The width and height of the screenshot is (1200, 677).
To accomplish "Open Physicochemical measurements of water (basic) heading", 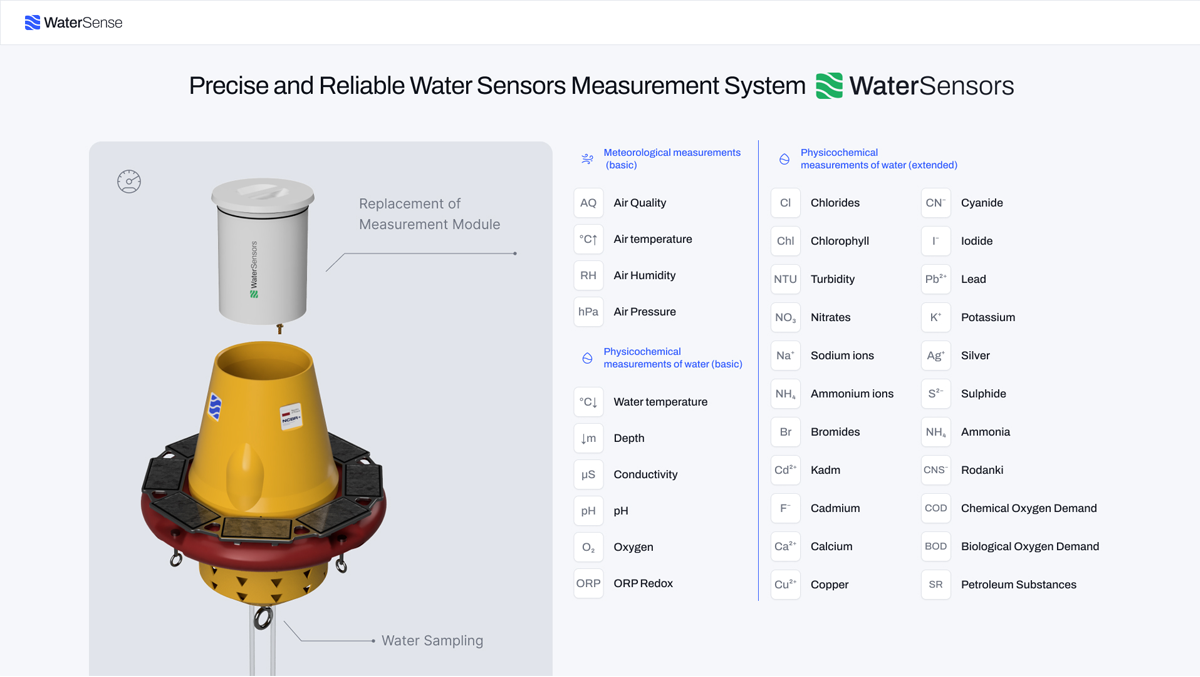I will click(x=672, y=358).
